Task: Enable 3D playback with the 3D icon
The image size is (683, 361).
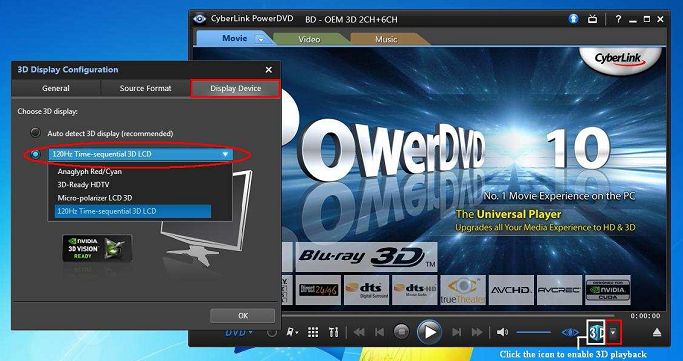Action: click(596, 333)
